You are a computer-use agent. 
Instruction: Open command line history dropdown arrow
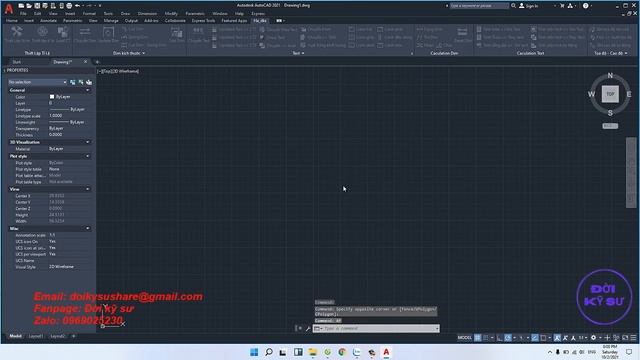click(437, 329)
